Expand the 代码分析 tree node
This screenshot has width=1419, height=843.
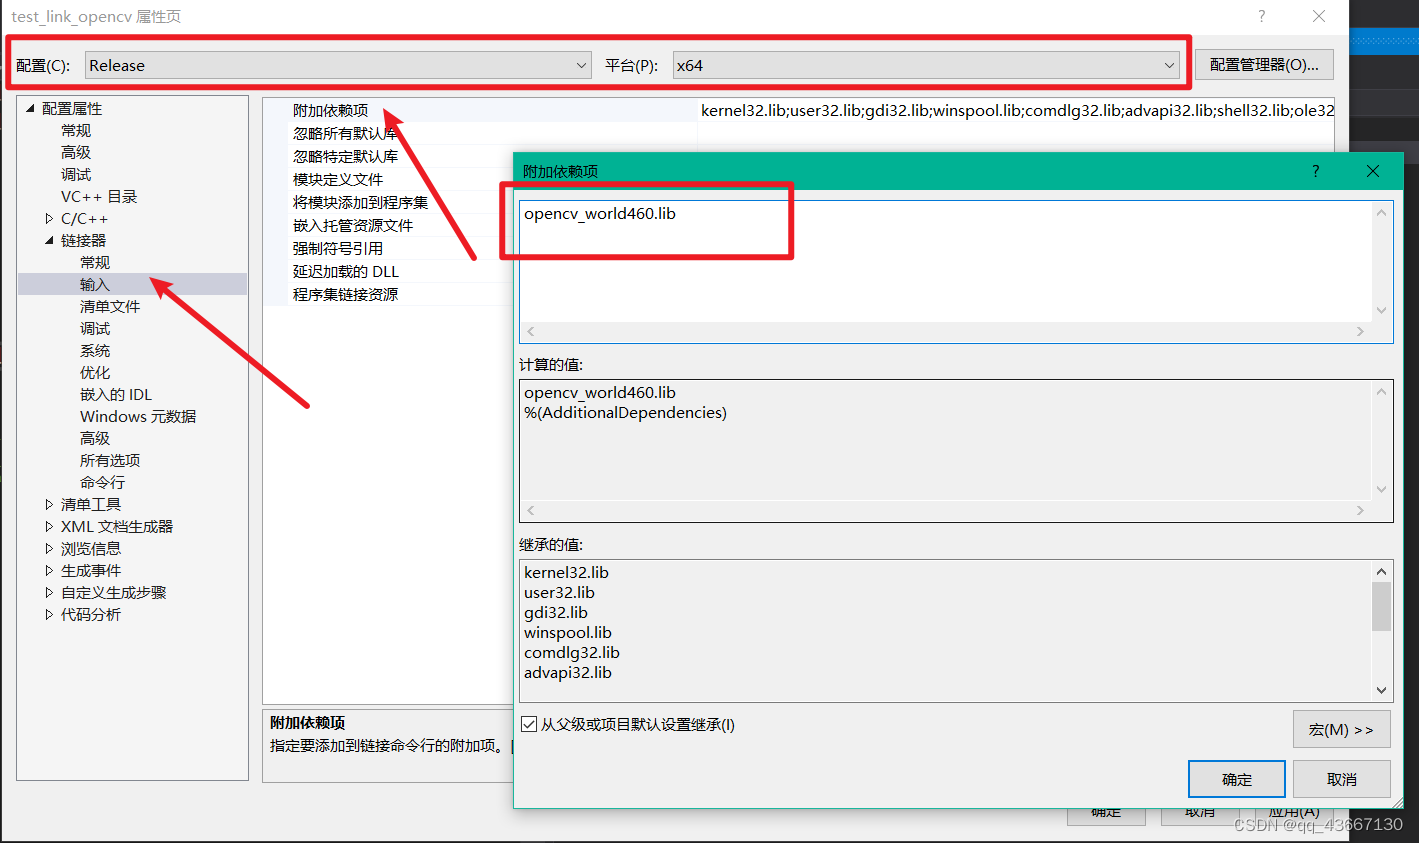(49, 614)
